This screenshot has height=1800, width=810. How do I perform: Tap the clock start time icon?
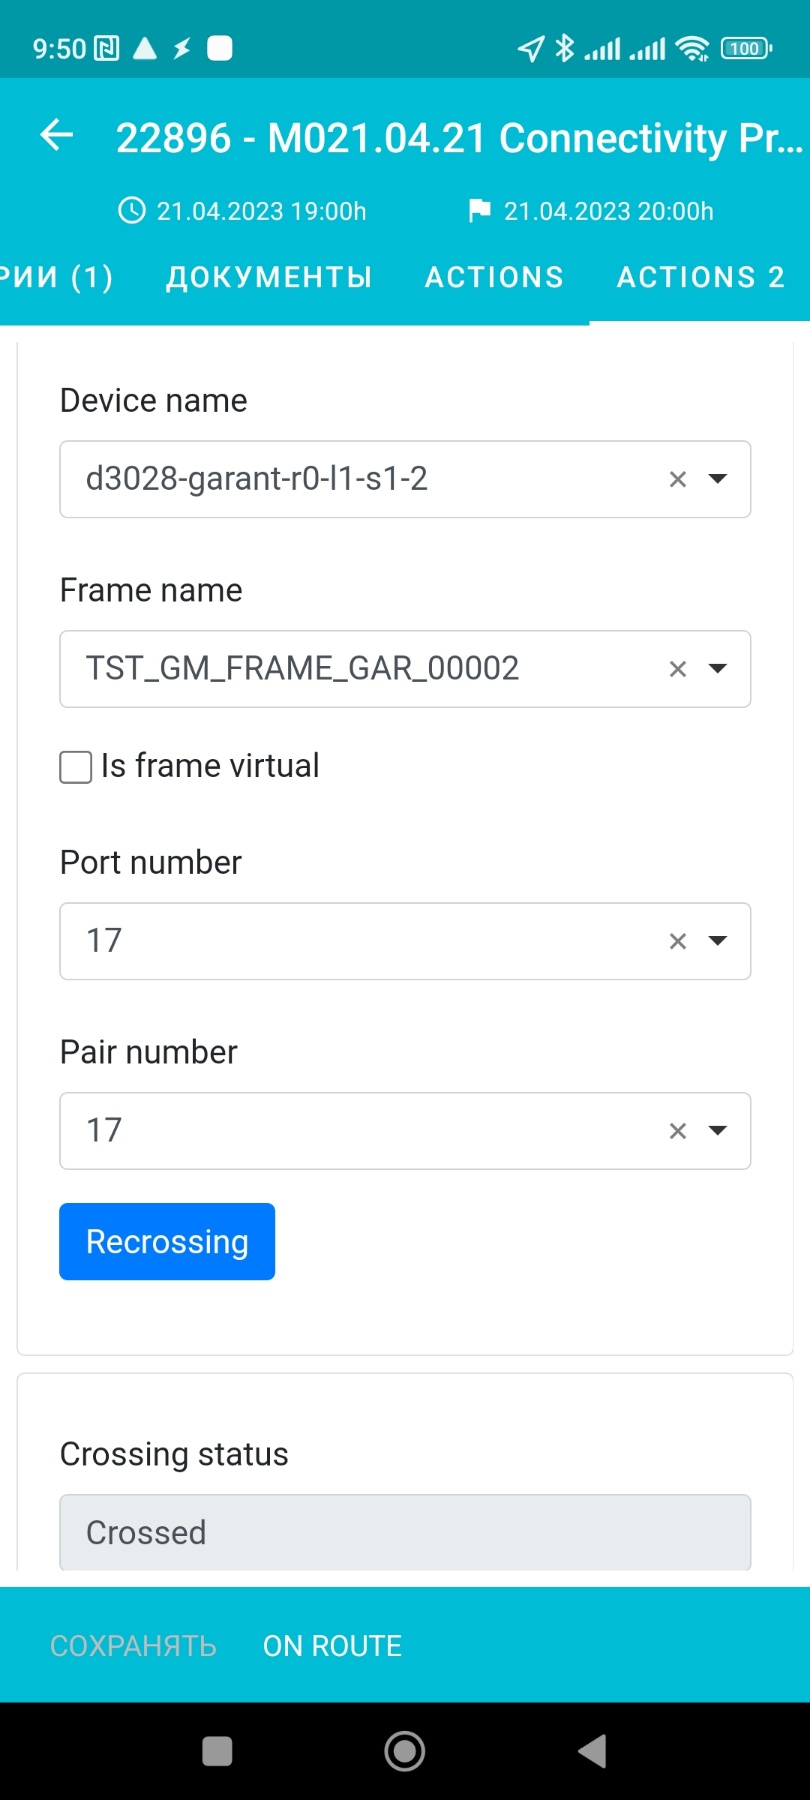point(132,211)
